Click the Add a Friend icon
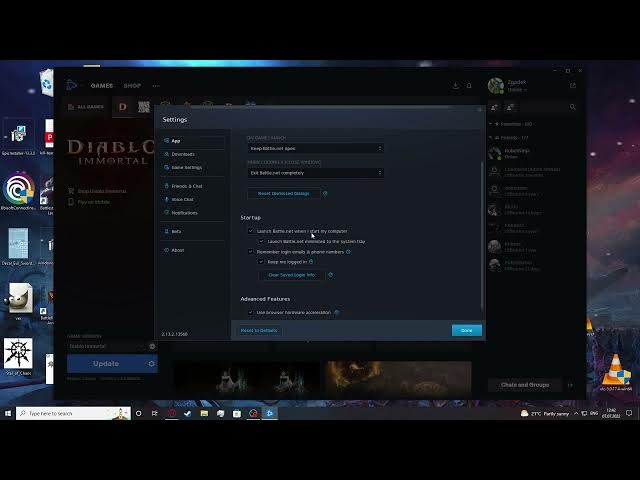Image resolution: width=640 pixels, height=480 pixels. click(495, 107)
